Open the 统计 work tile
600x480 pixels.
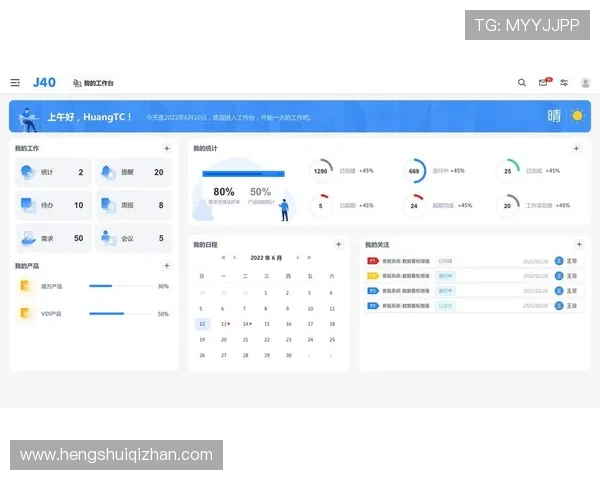pos(53,172)
